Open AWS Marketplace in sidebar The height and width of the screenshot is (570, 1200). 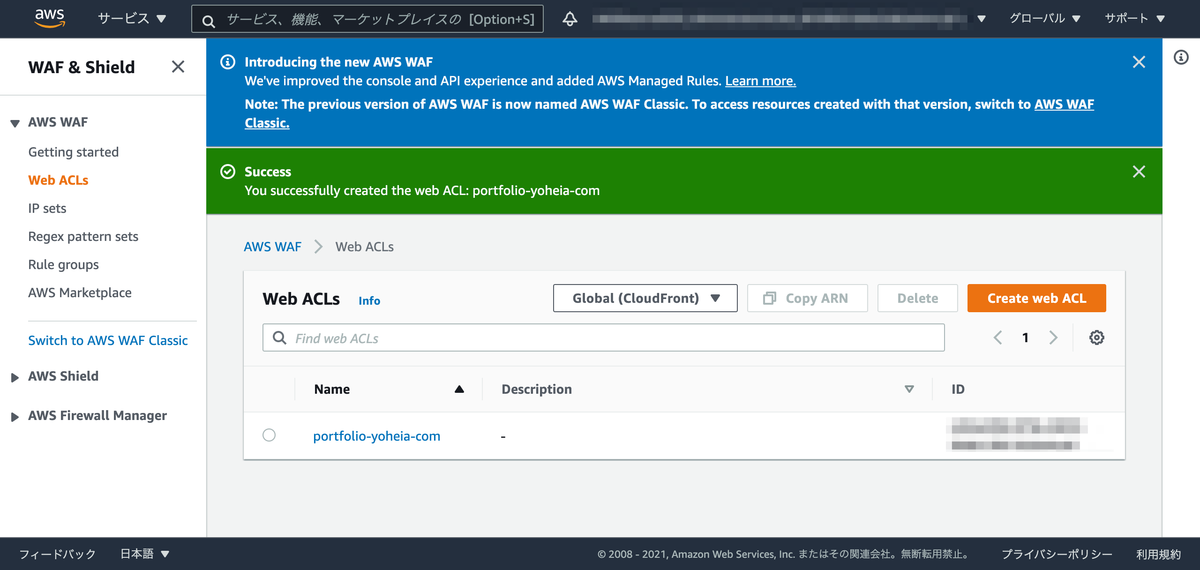point(80,292)
